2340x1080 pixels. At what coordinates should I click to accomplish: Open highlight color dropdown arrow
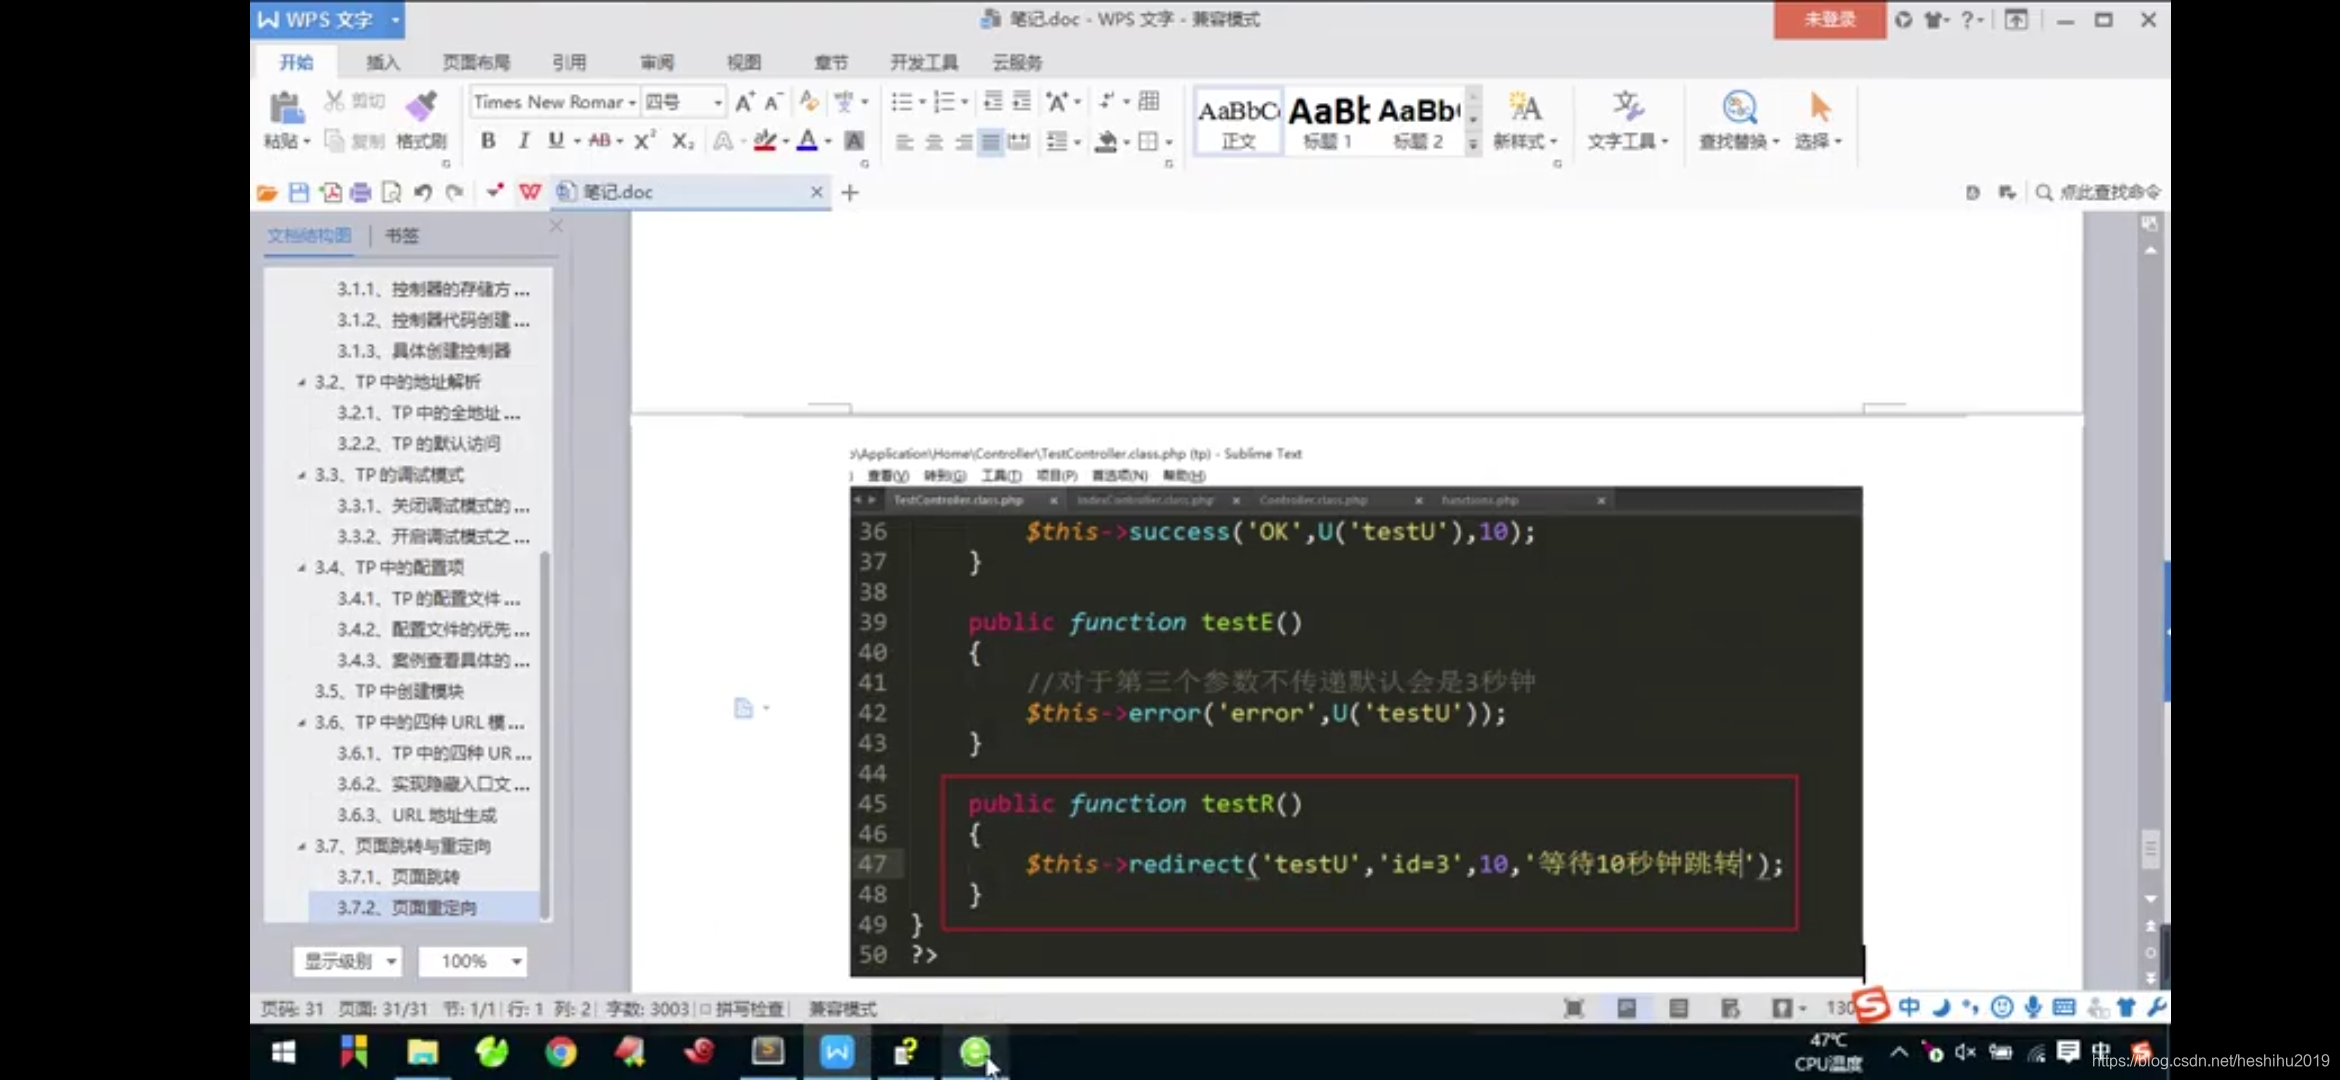(786, 142)
